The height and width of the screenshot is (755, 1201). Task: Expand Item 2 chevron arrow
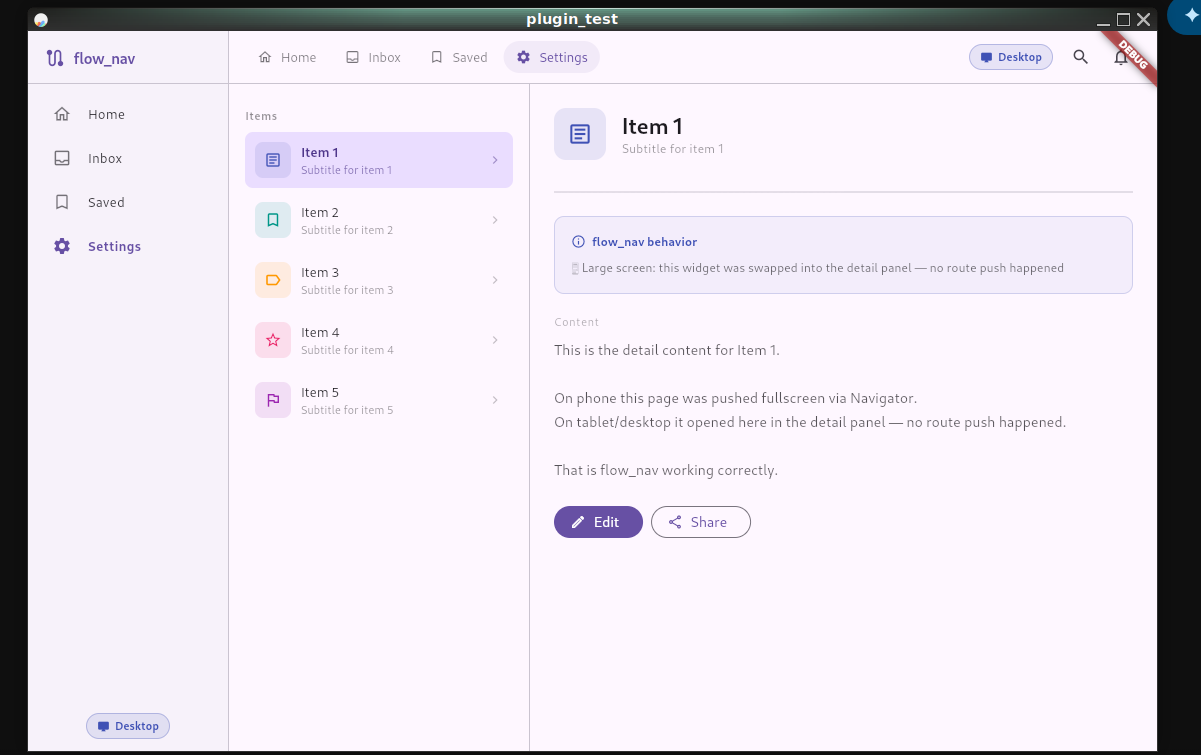pyautogui.click(x=495, y=220)
